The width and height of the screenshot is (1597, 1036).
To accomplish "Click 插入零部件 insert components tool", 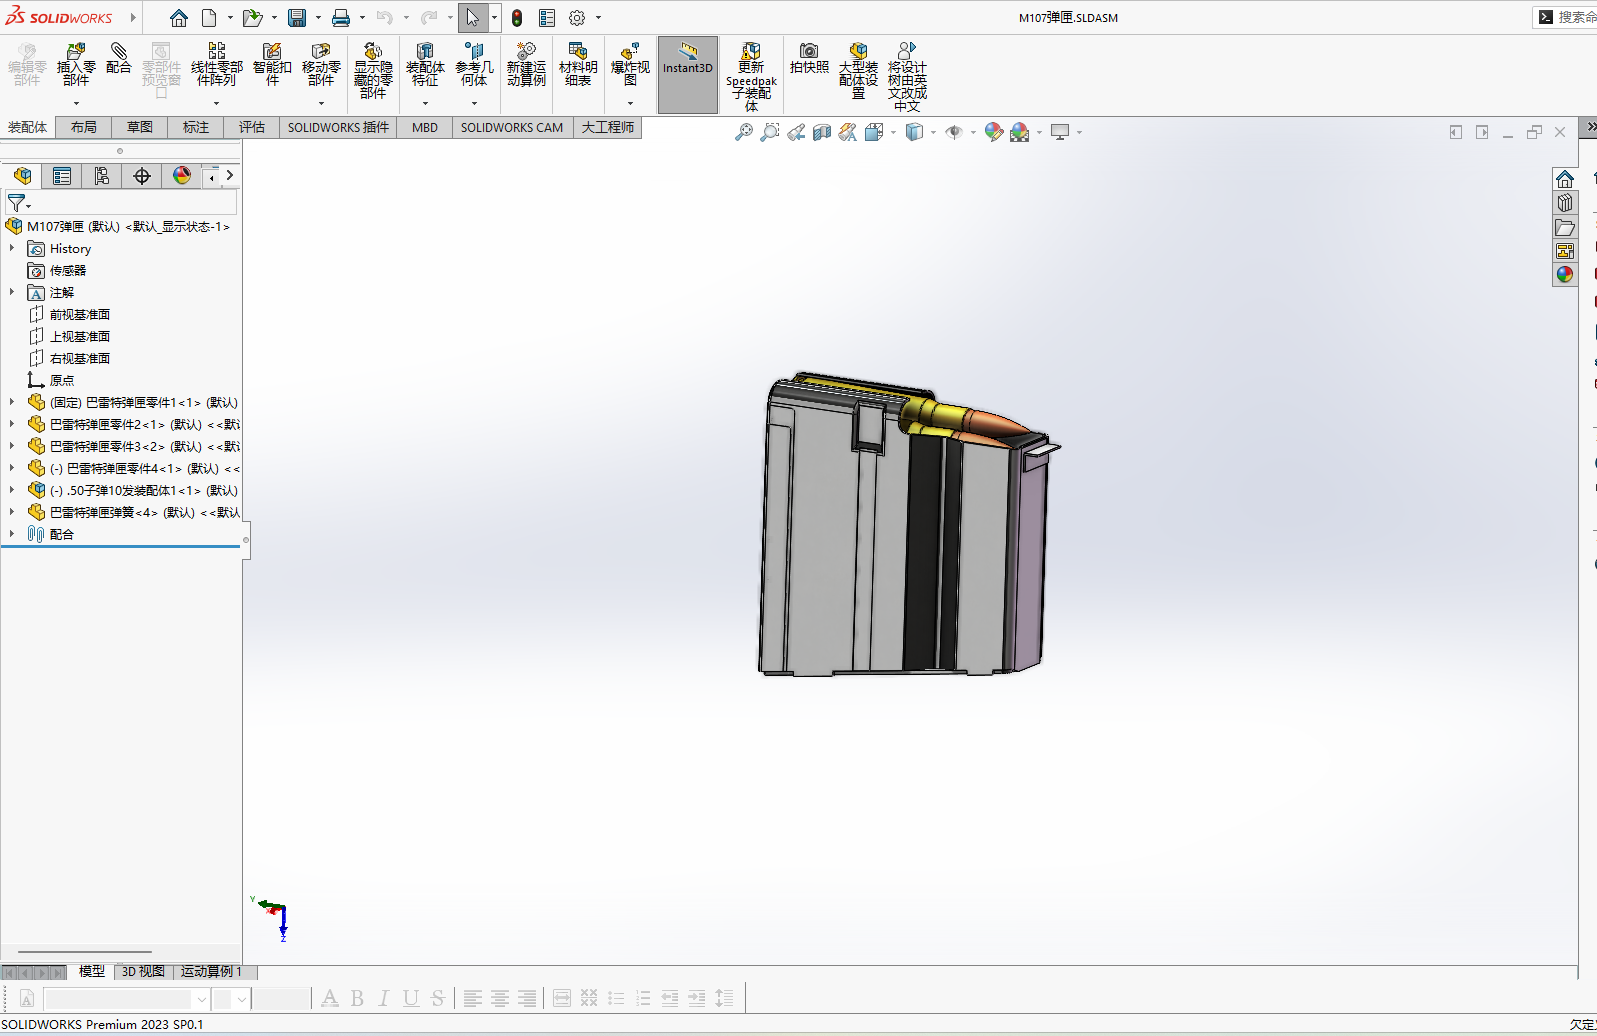I will (x=76, y=65).
